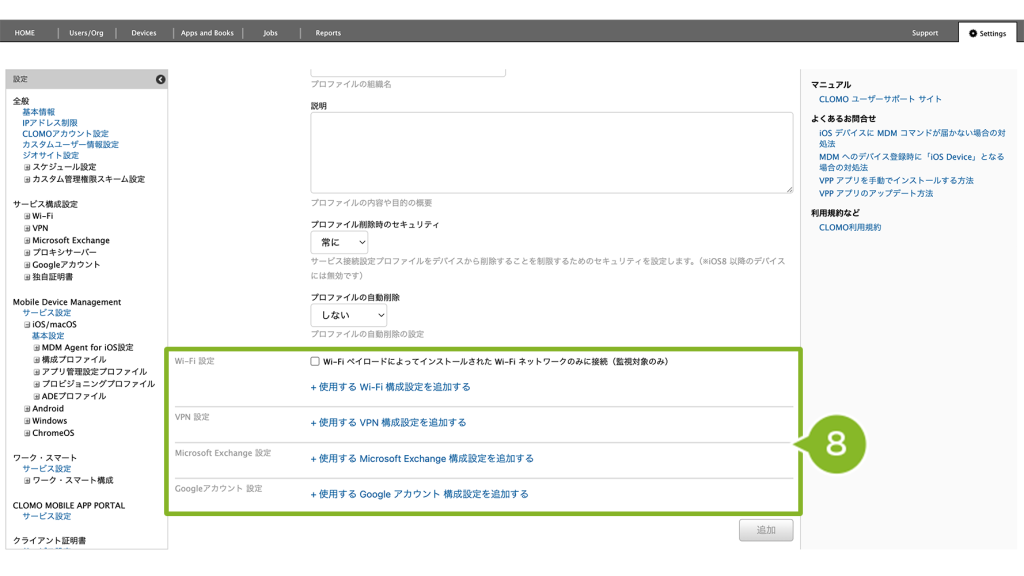Add a Google account configuration link
1024x576 pixels.
(x=419, y=494)
